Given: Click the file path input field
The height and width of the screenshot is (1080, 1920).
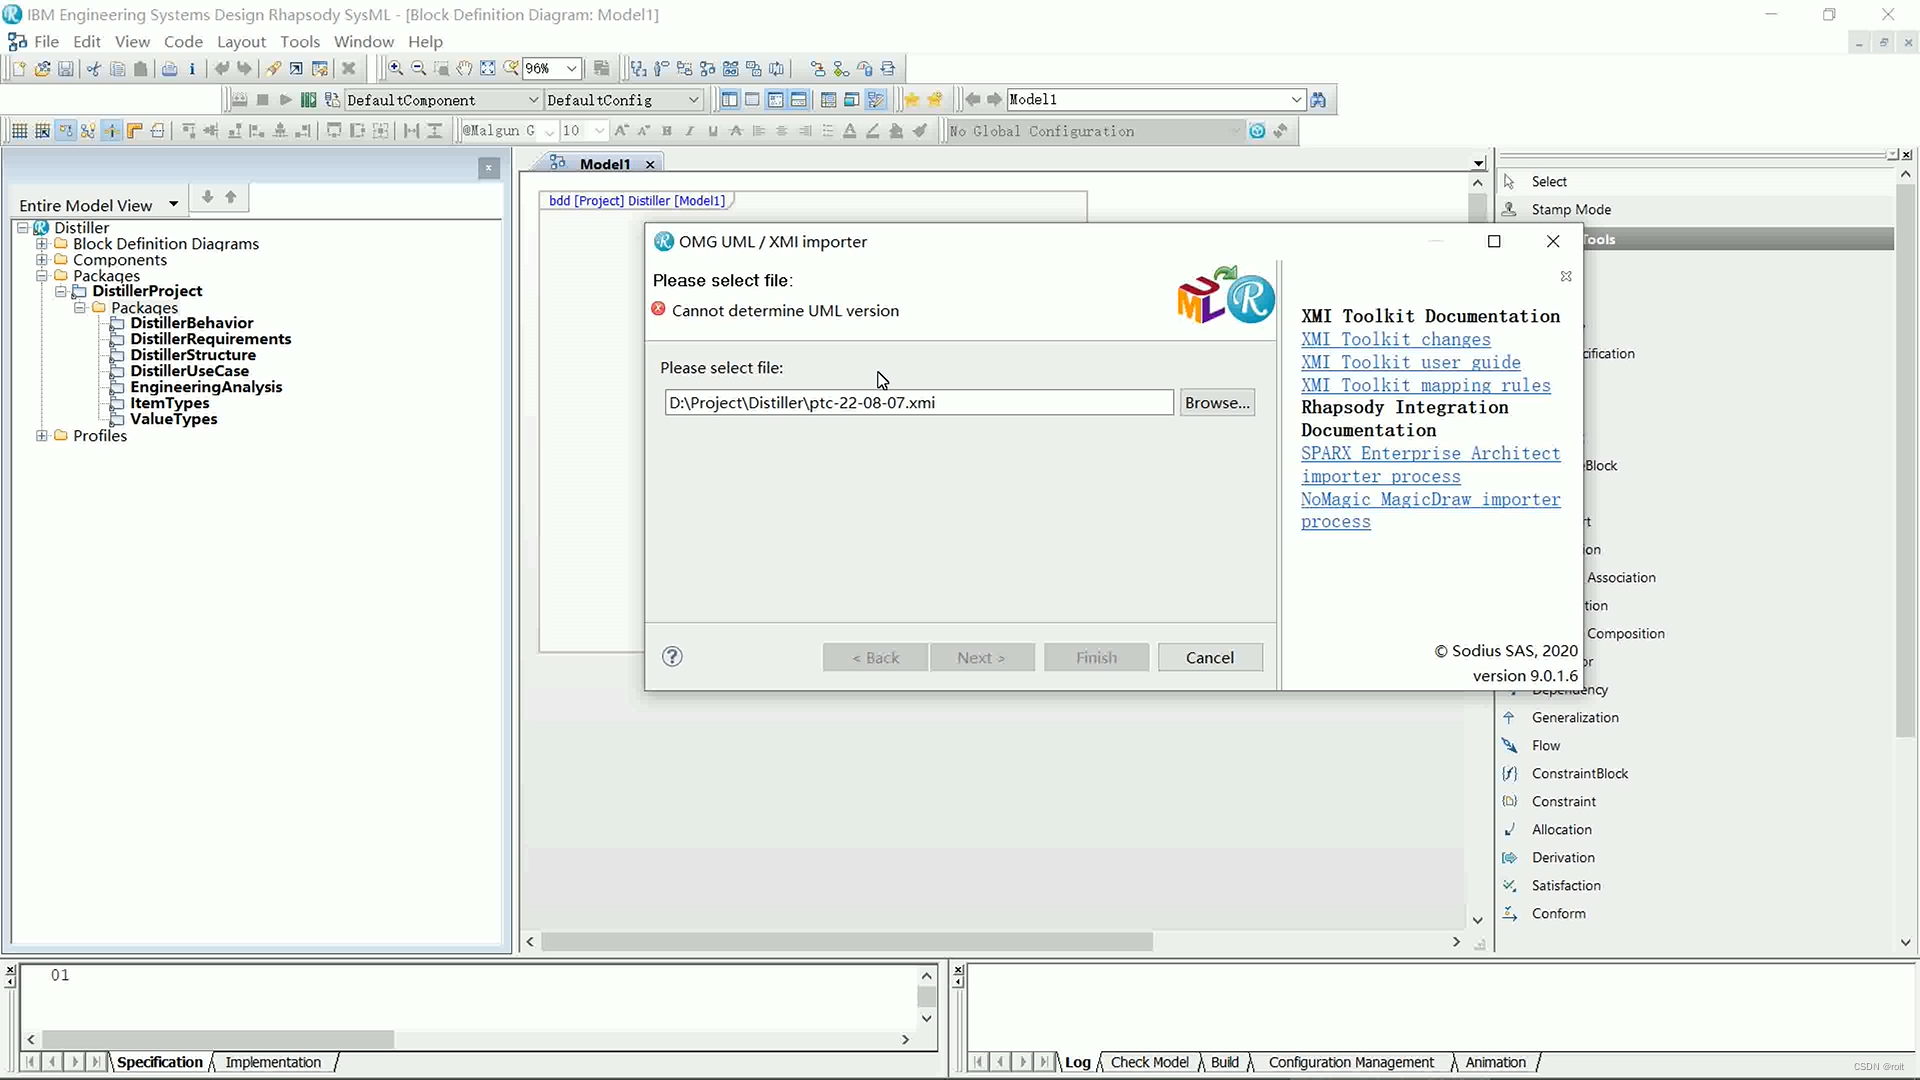Looking at the screenshot, I should pos(919,402).
